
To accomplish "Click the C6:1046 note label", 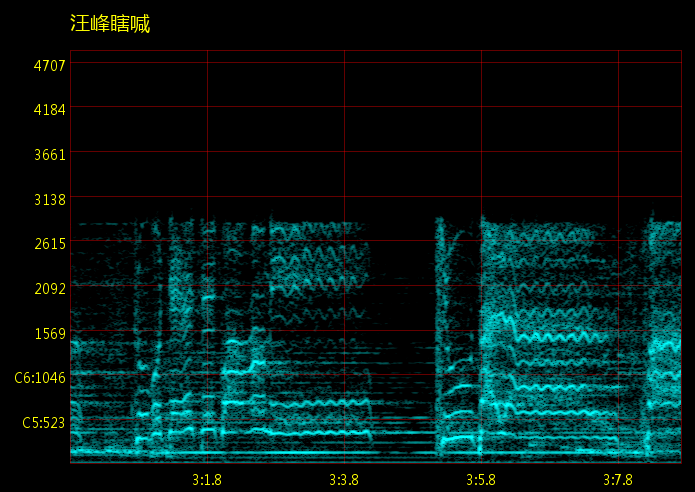I will (x=40, y=378).
